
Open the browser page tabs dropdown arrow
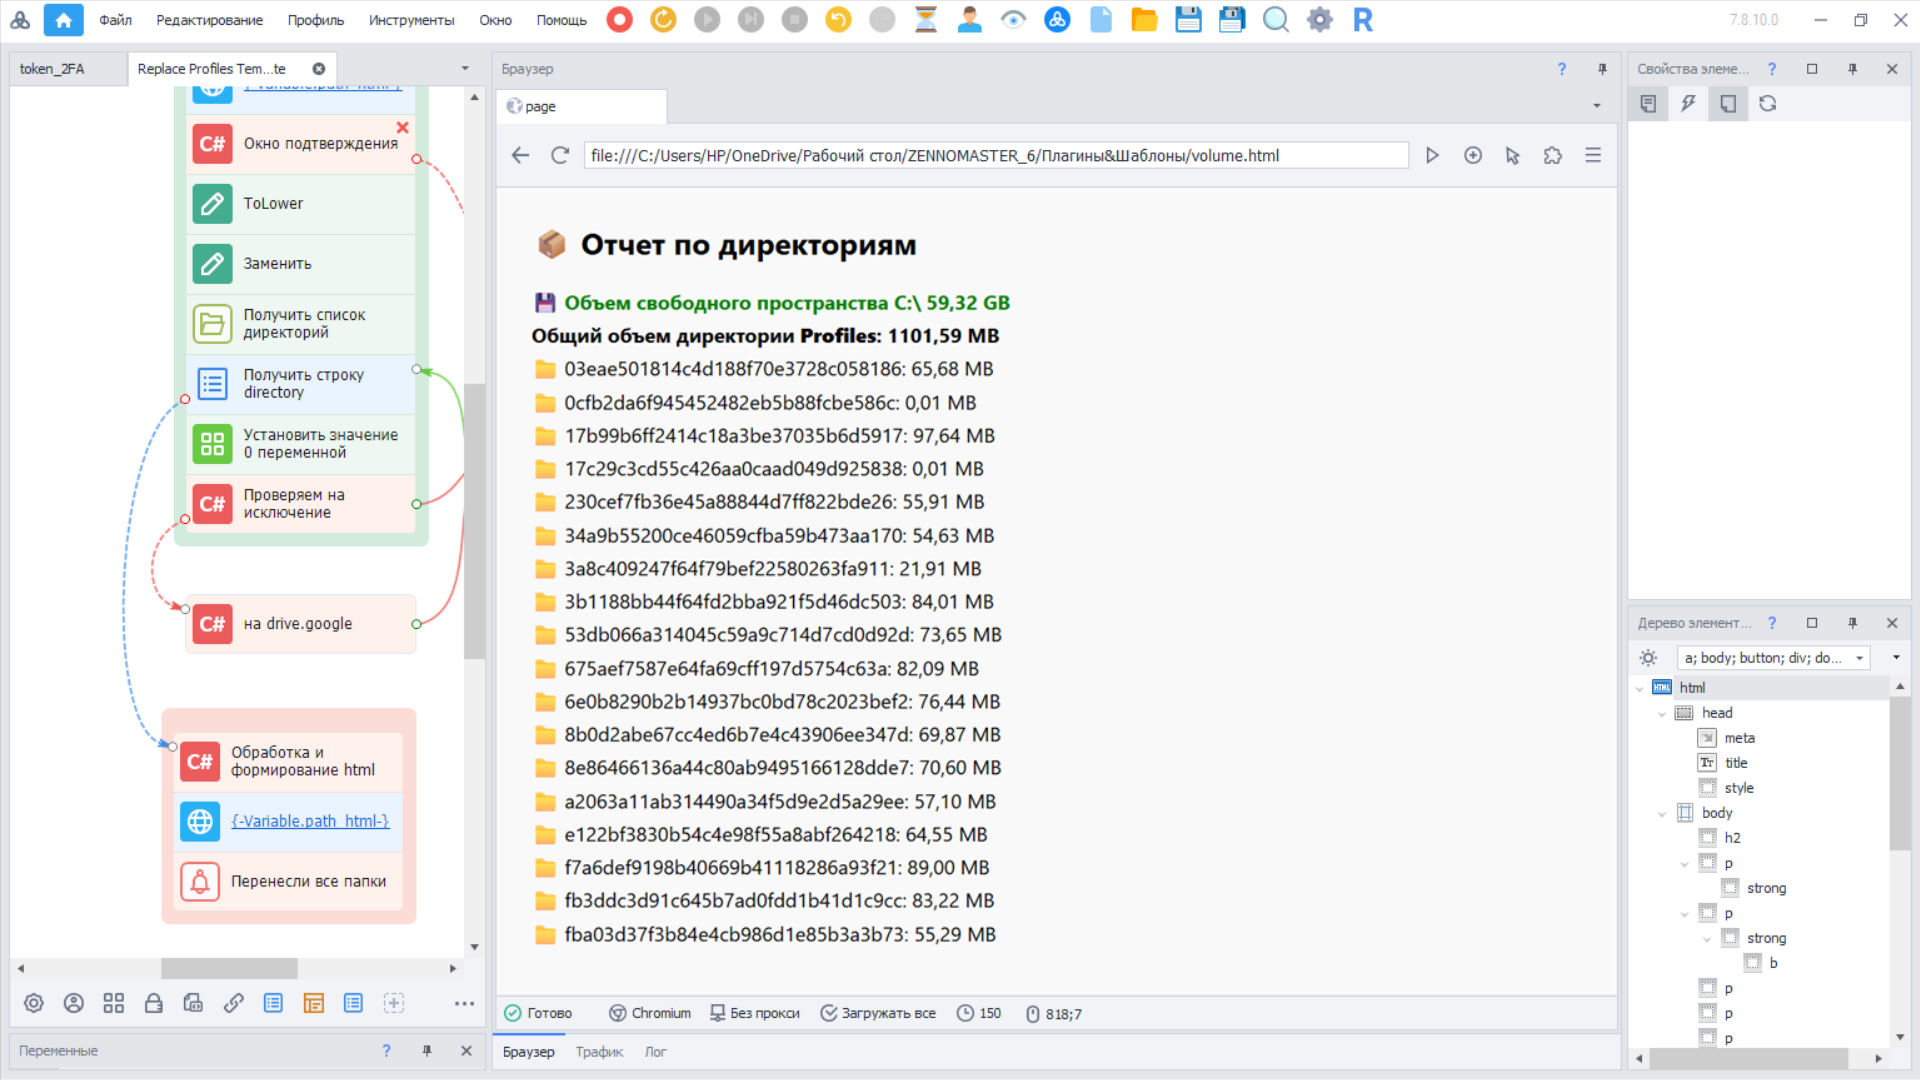tap(1597, 106)
